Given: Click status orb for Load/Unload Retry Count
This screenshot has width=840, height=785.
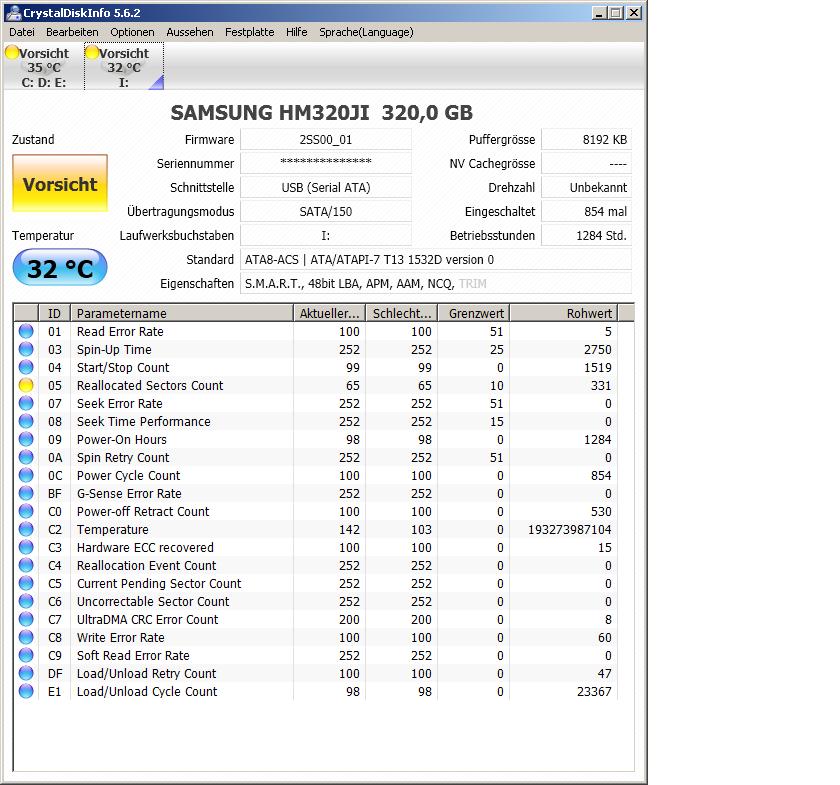Looking at the screenshot, I should point(26,673).
